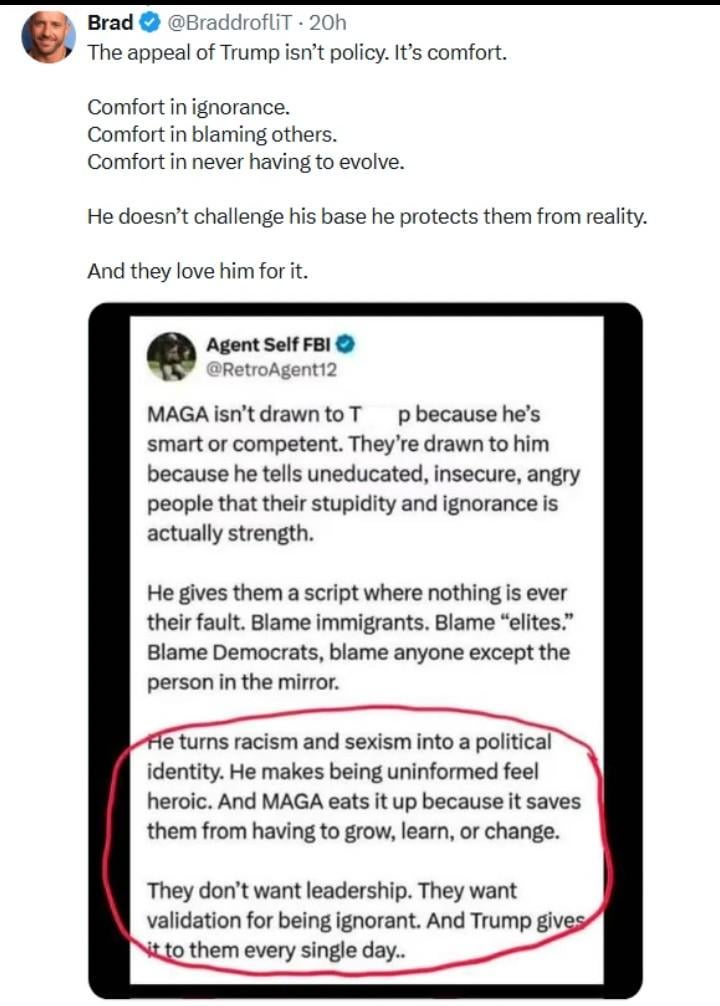Click the line "The appeal of Trump isn't policy"
Image resolution: width=720 pixels, height=1006 pixels.
coord(297,52)
